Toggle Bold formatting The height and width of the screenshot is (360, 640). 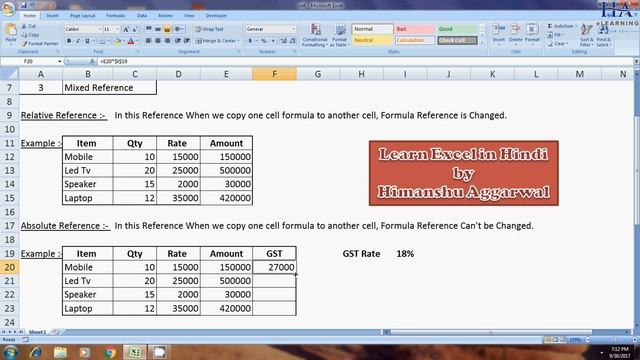tap(69, 41)
